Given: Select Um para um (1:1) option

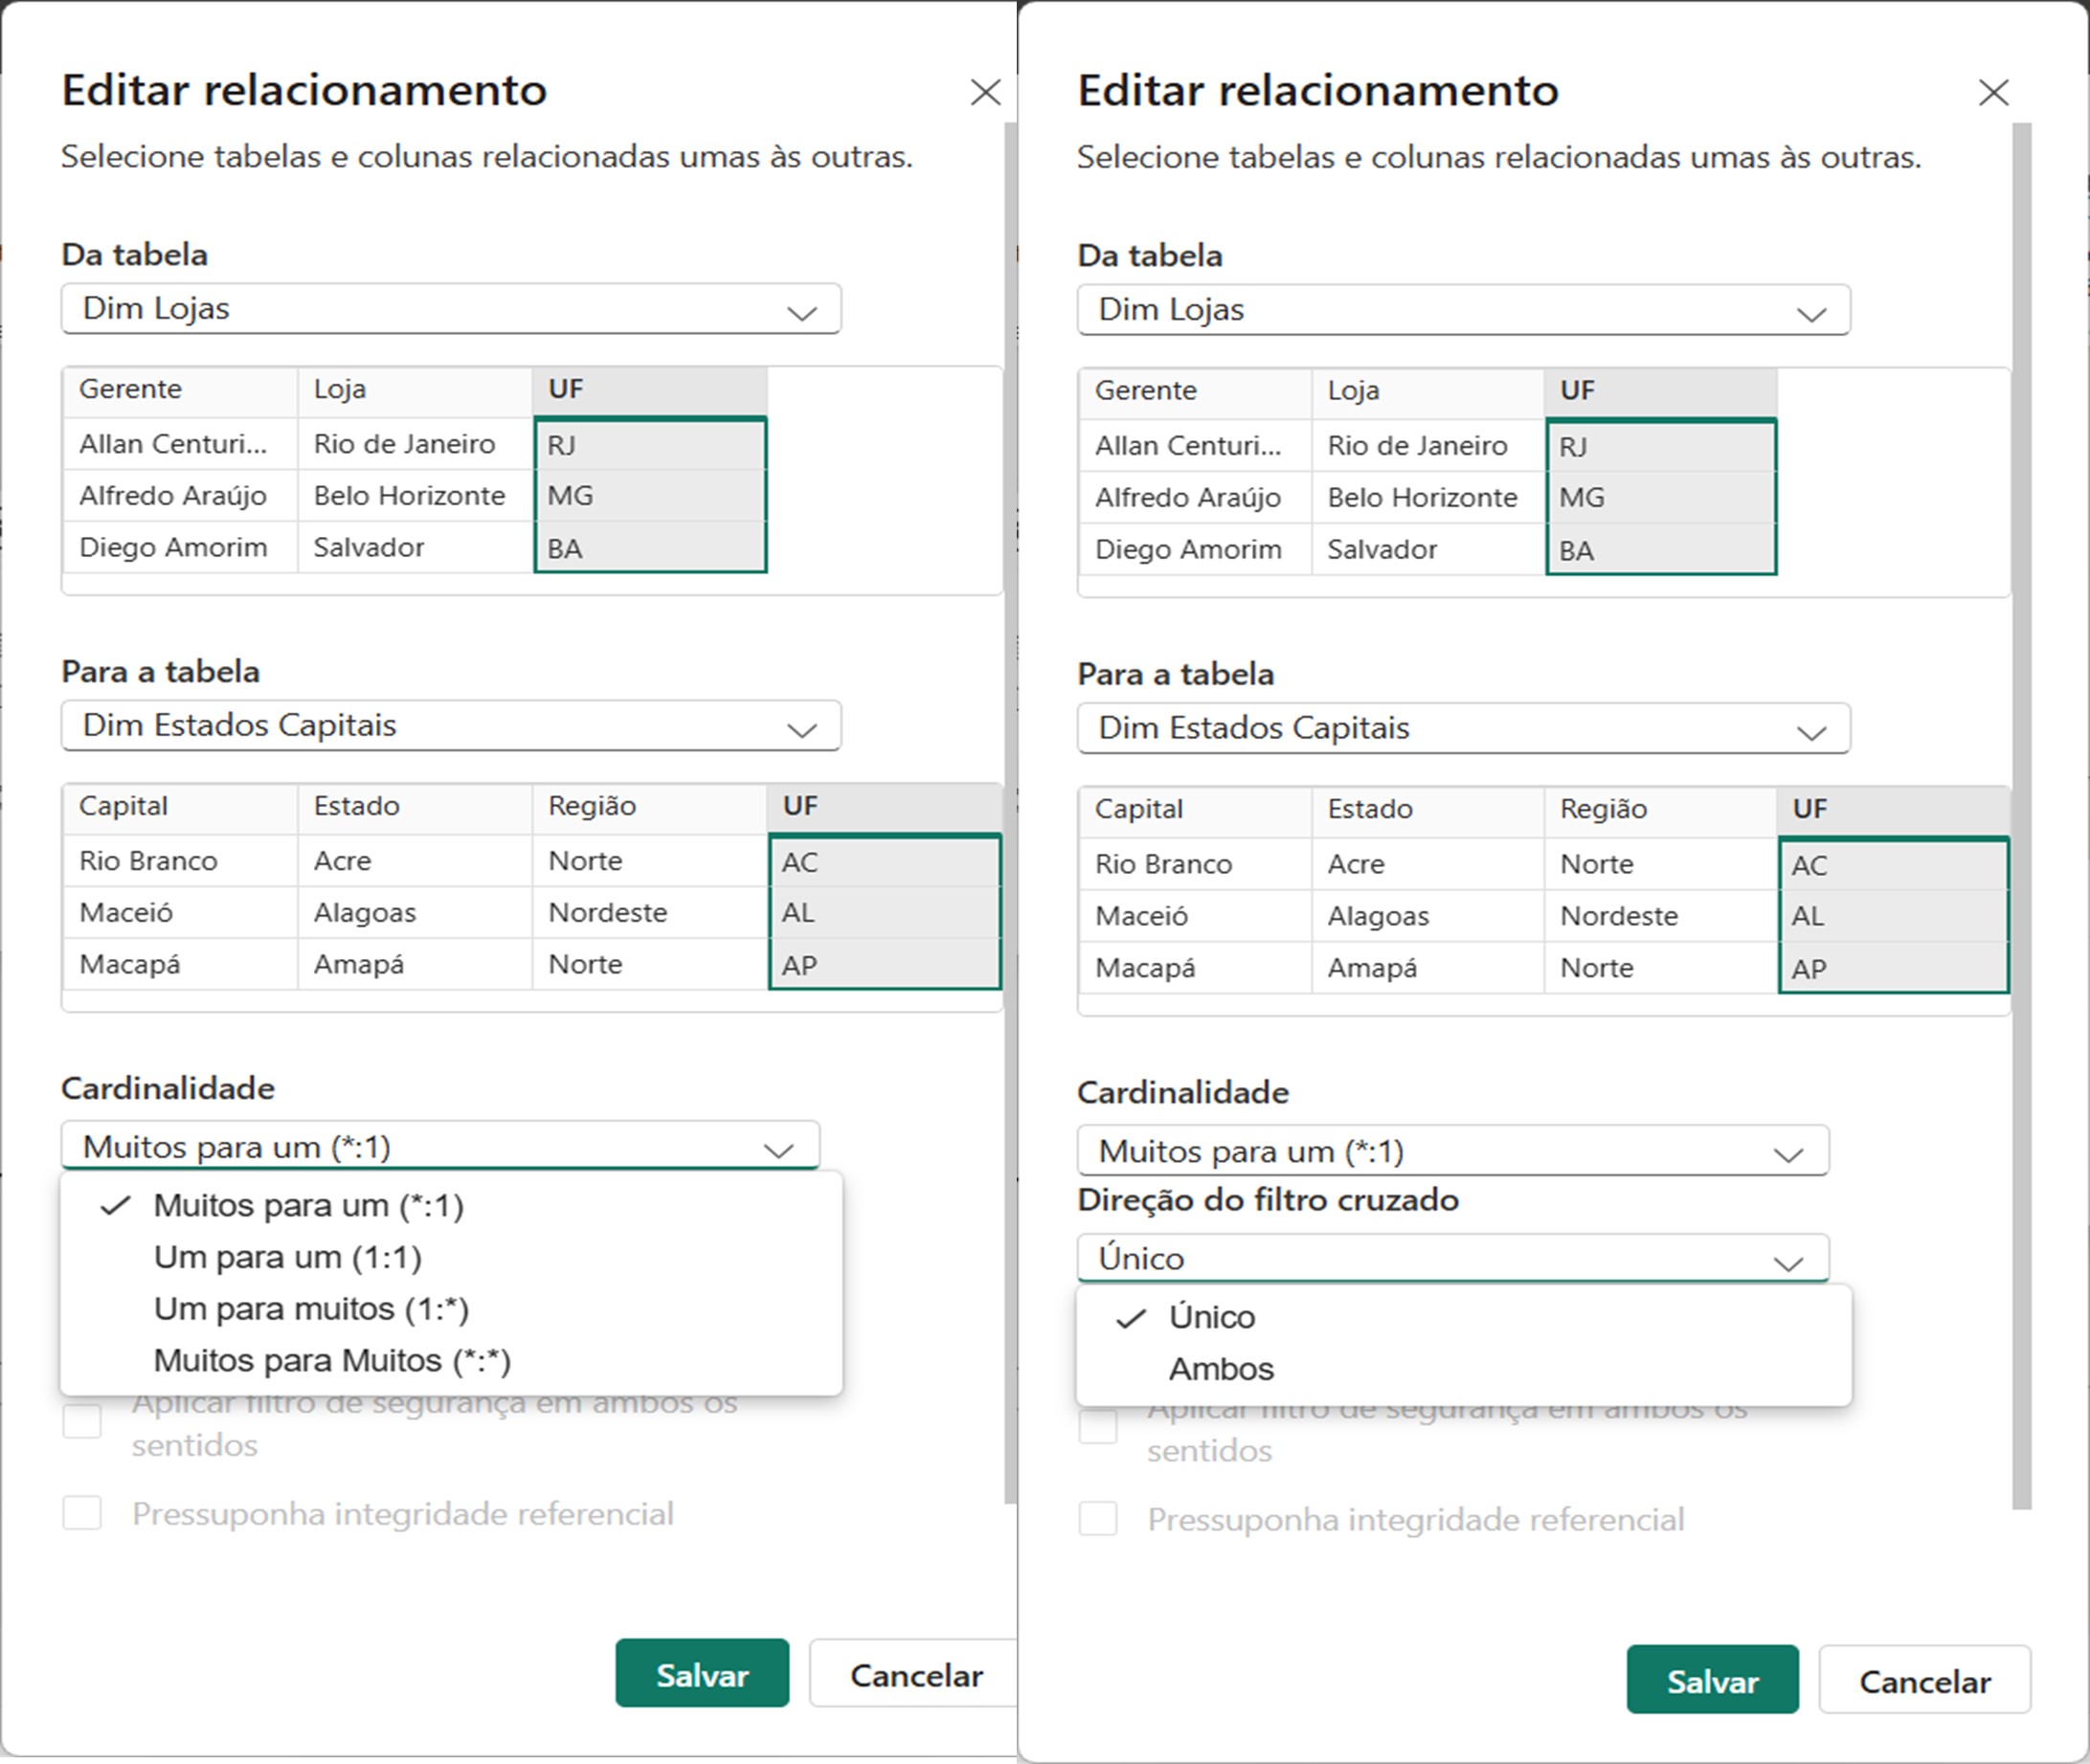Looking at the screenshot, I should 288,1257.
